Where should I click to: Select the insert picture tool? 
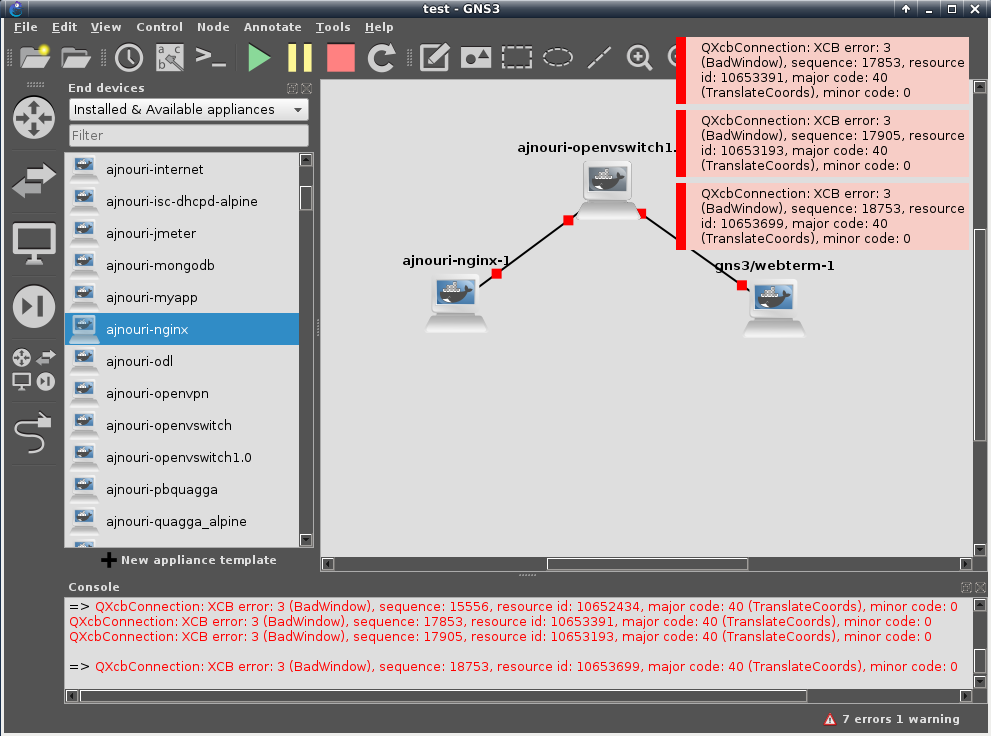(476, 57)
